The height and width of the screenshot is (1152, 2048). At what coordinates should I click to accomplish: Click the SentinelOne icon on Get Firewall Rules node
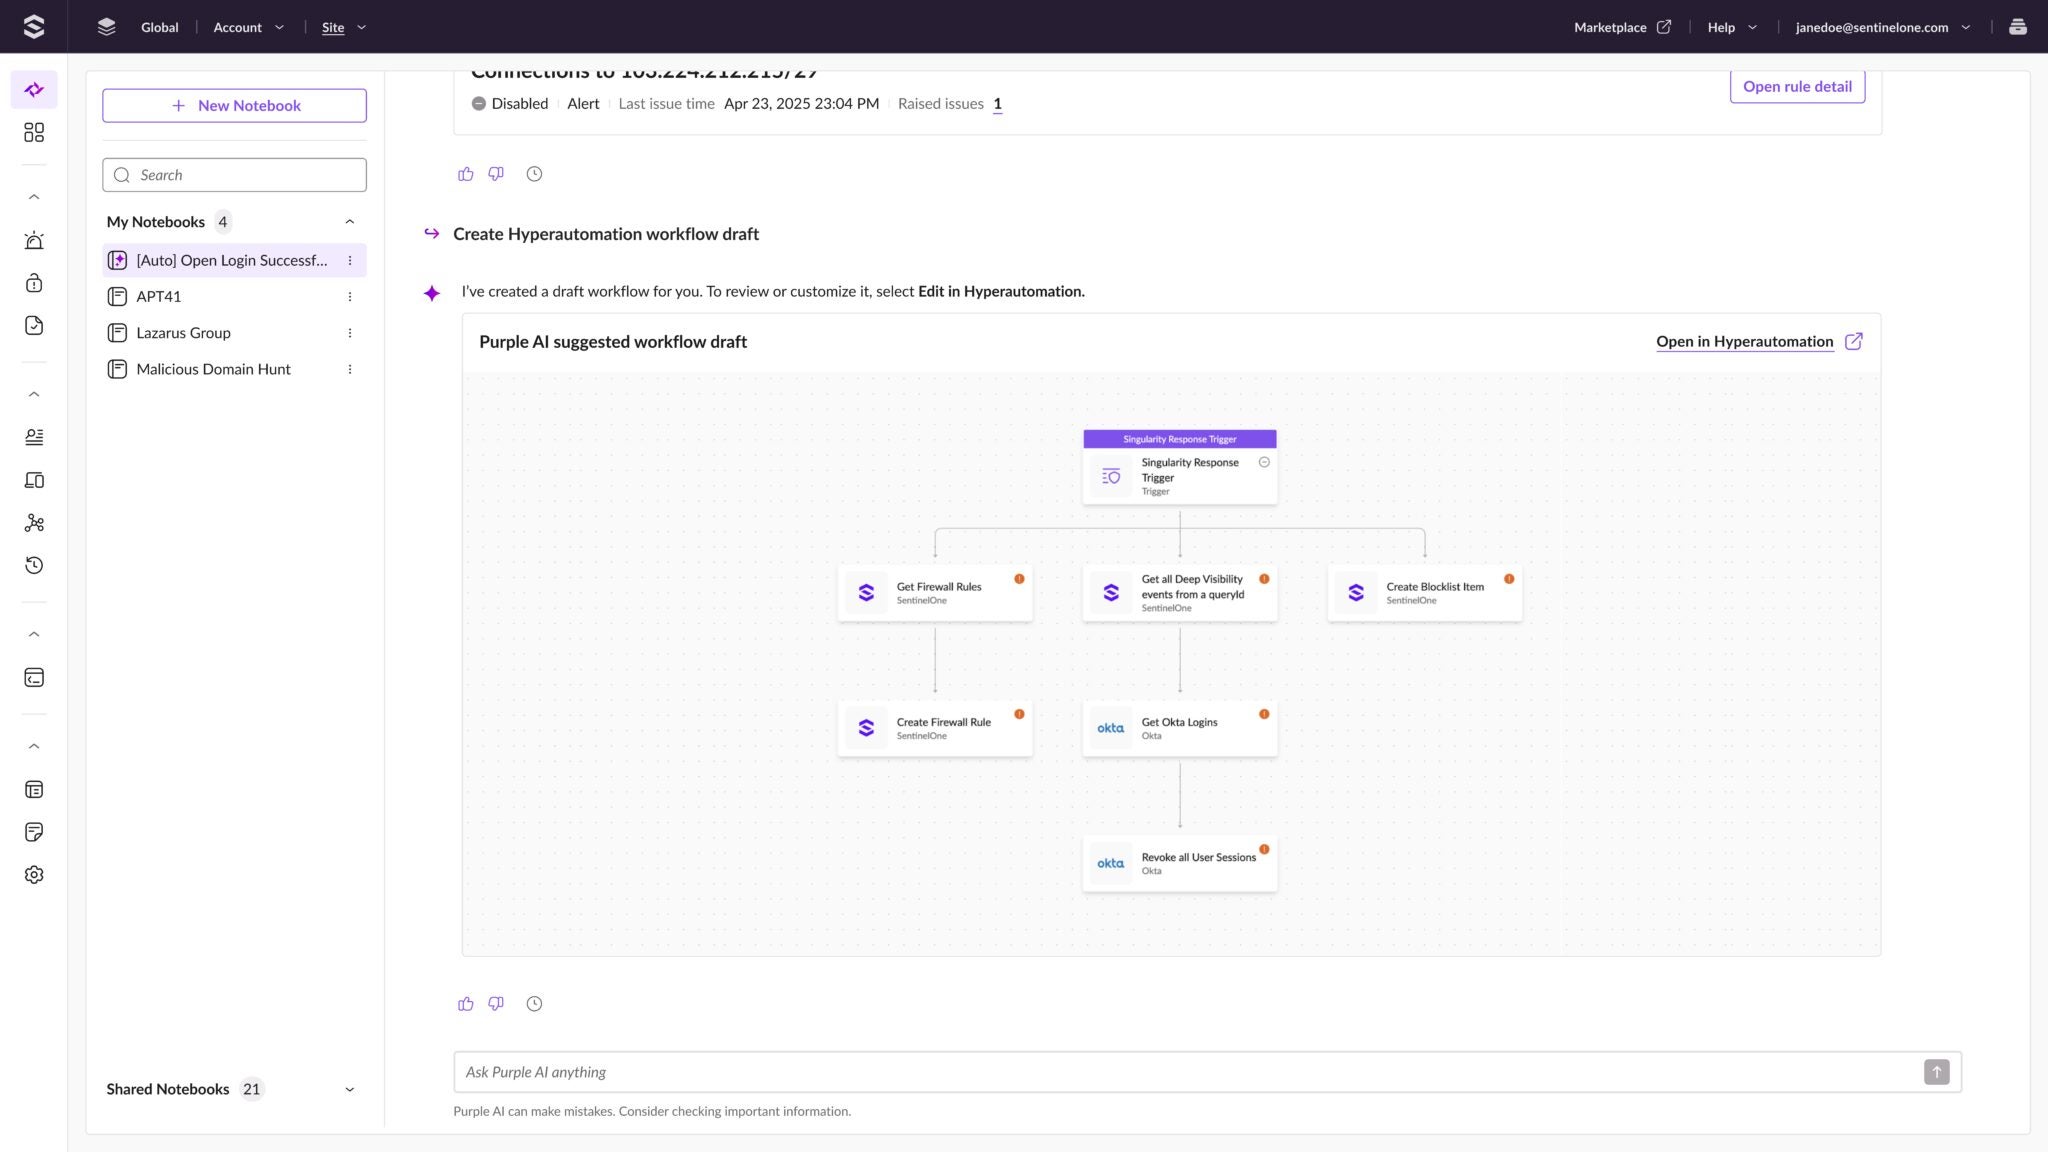click(x=864, y=592)
